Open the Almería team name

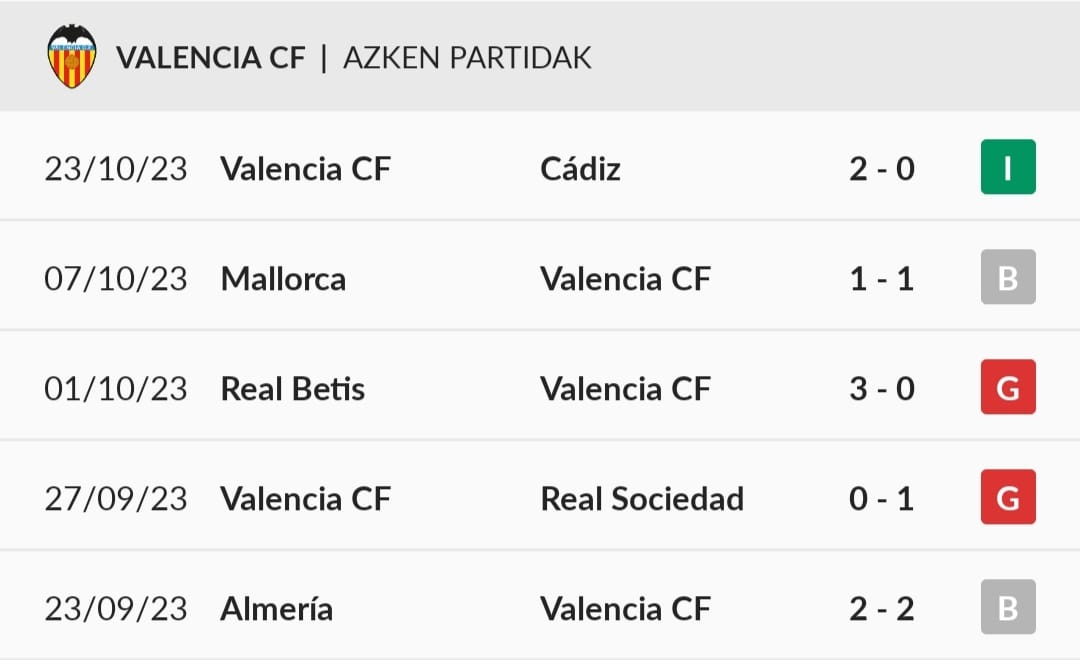tap(276, 609)
